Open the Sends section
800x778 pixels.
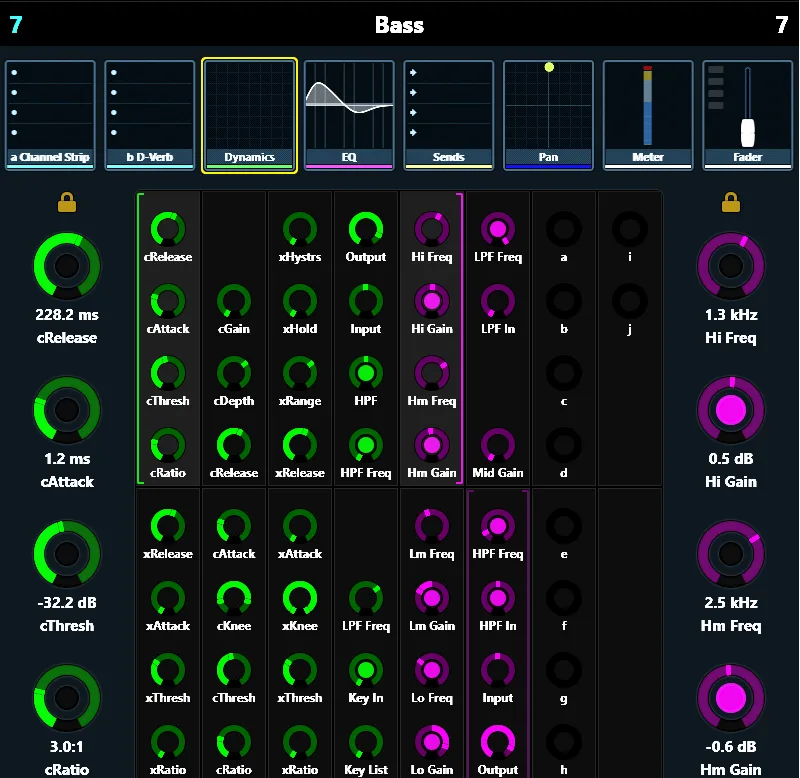point(448,115)
